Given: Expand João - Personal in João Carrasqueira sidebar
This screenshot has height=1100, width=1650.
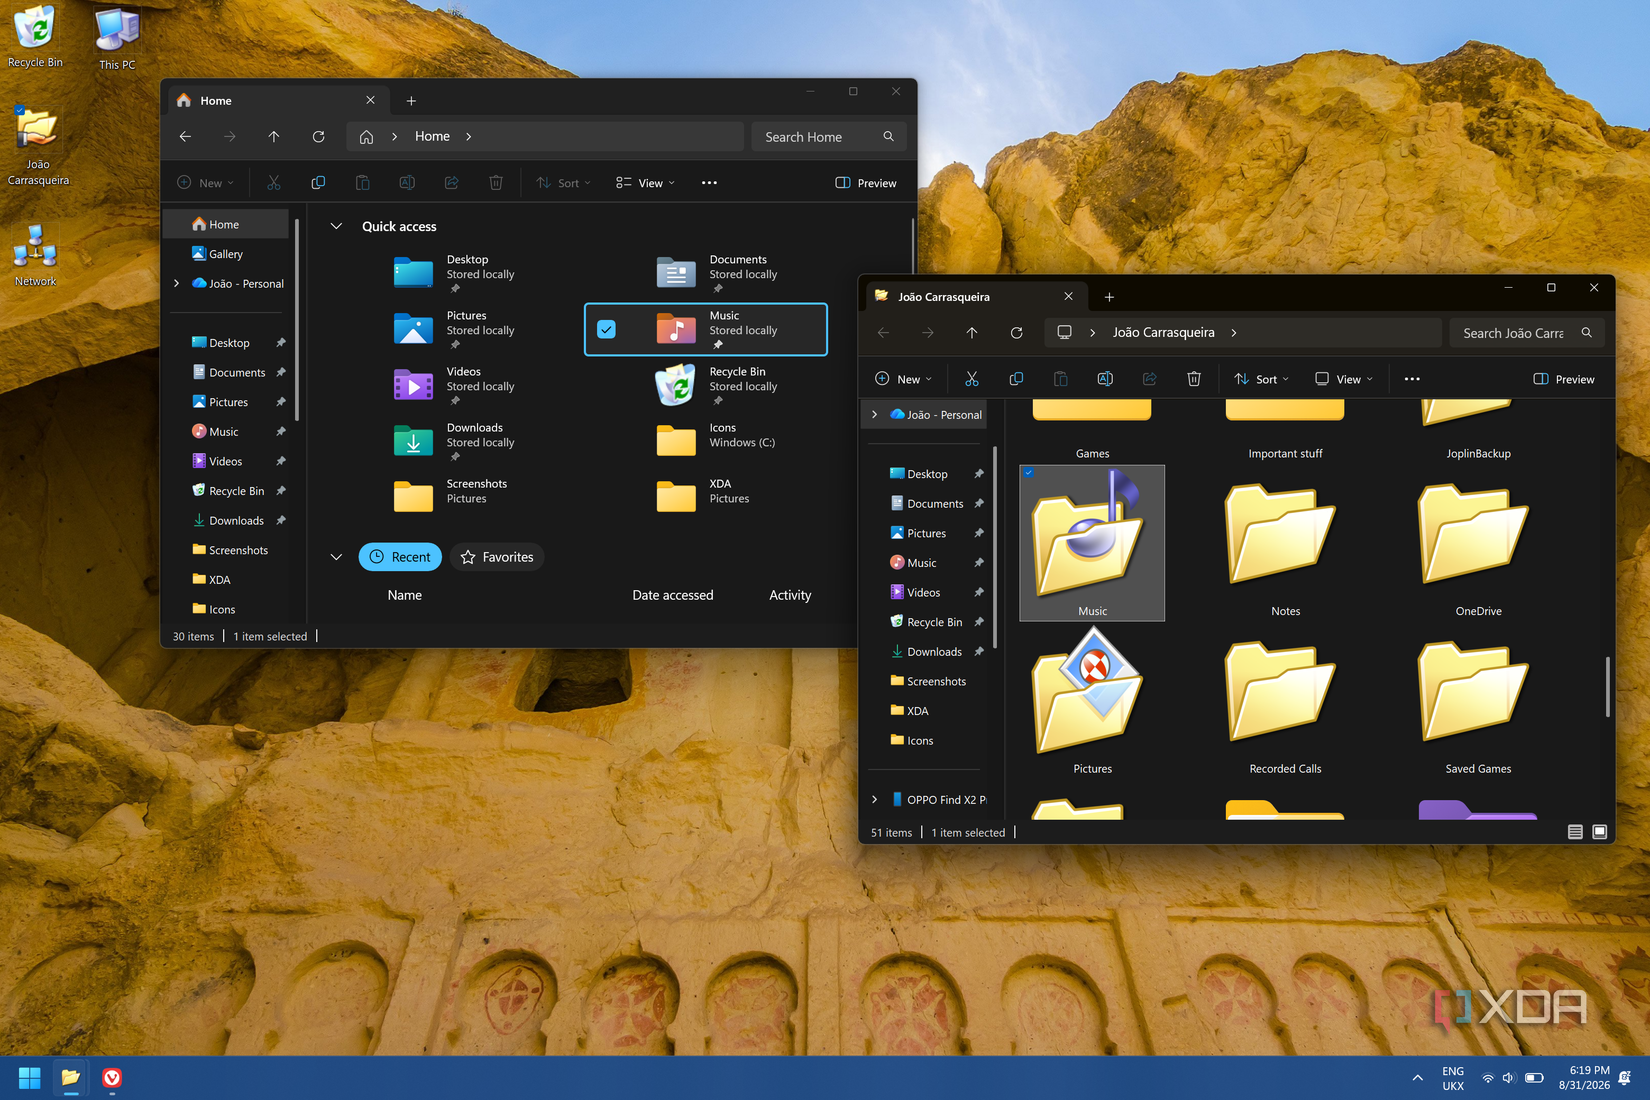Looking at the screenshot, I should point(875,415).
